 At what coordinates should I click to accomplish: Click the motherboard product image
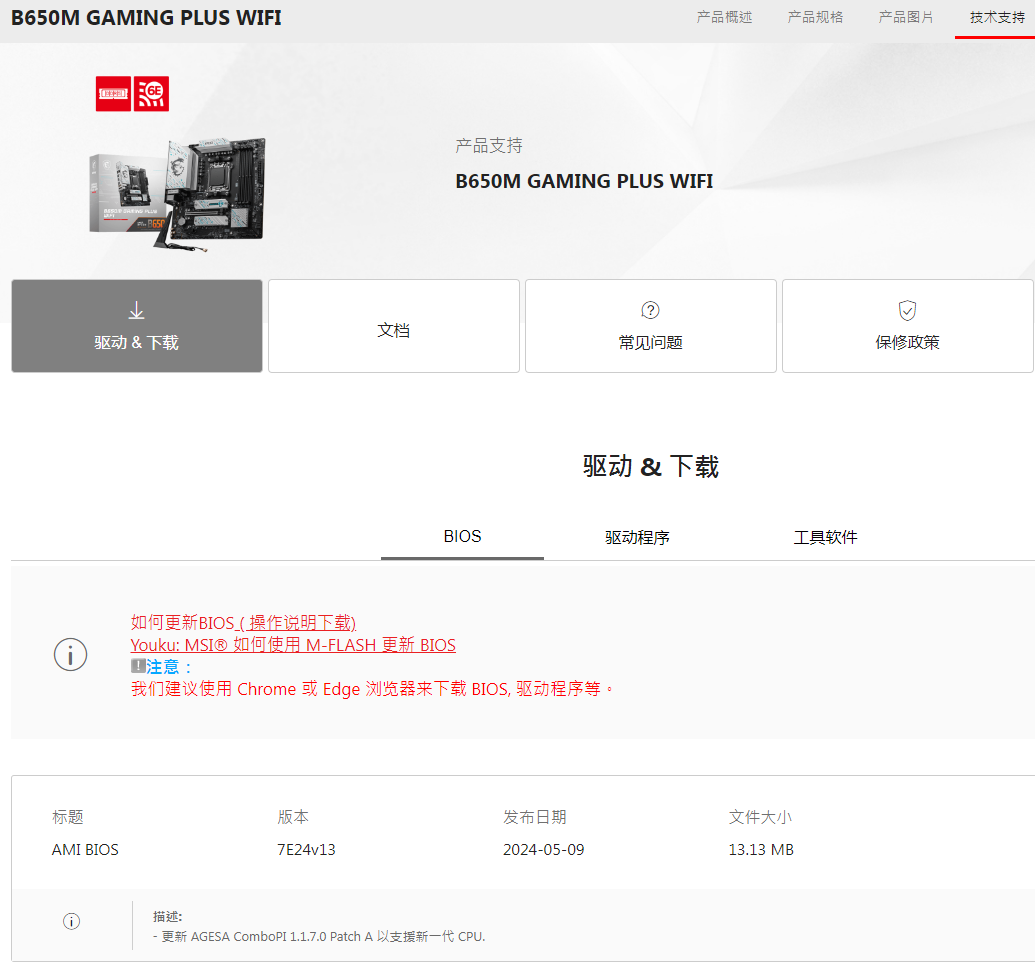178,194
